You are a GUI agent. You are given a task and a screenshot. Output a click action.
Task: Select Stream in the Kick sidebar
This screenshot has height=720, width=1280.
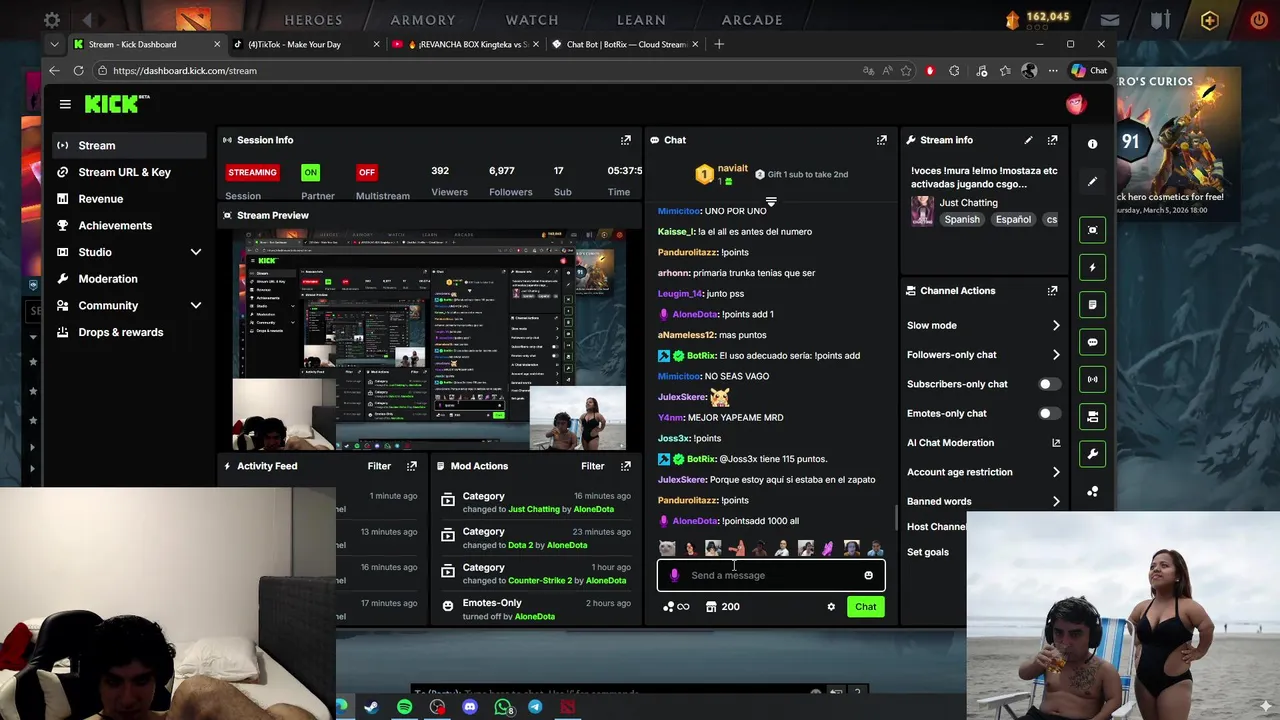pos(128,145)
